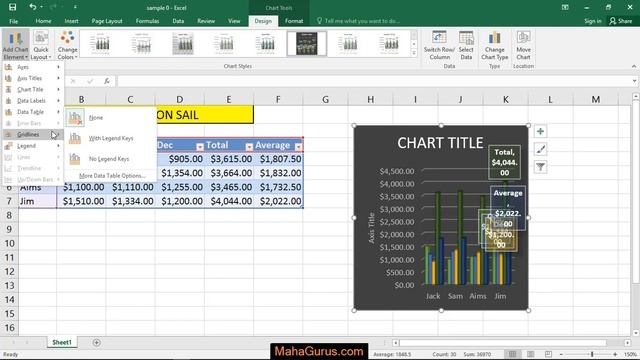Open the Average column filter dropdown
Screen dimensions: 640x360
click(x=298, y=147)
